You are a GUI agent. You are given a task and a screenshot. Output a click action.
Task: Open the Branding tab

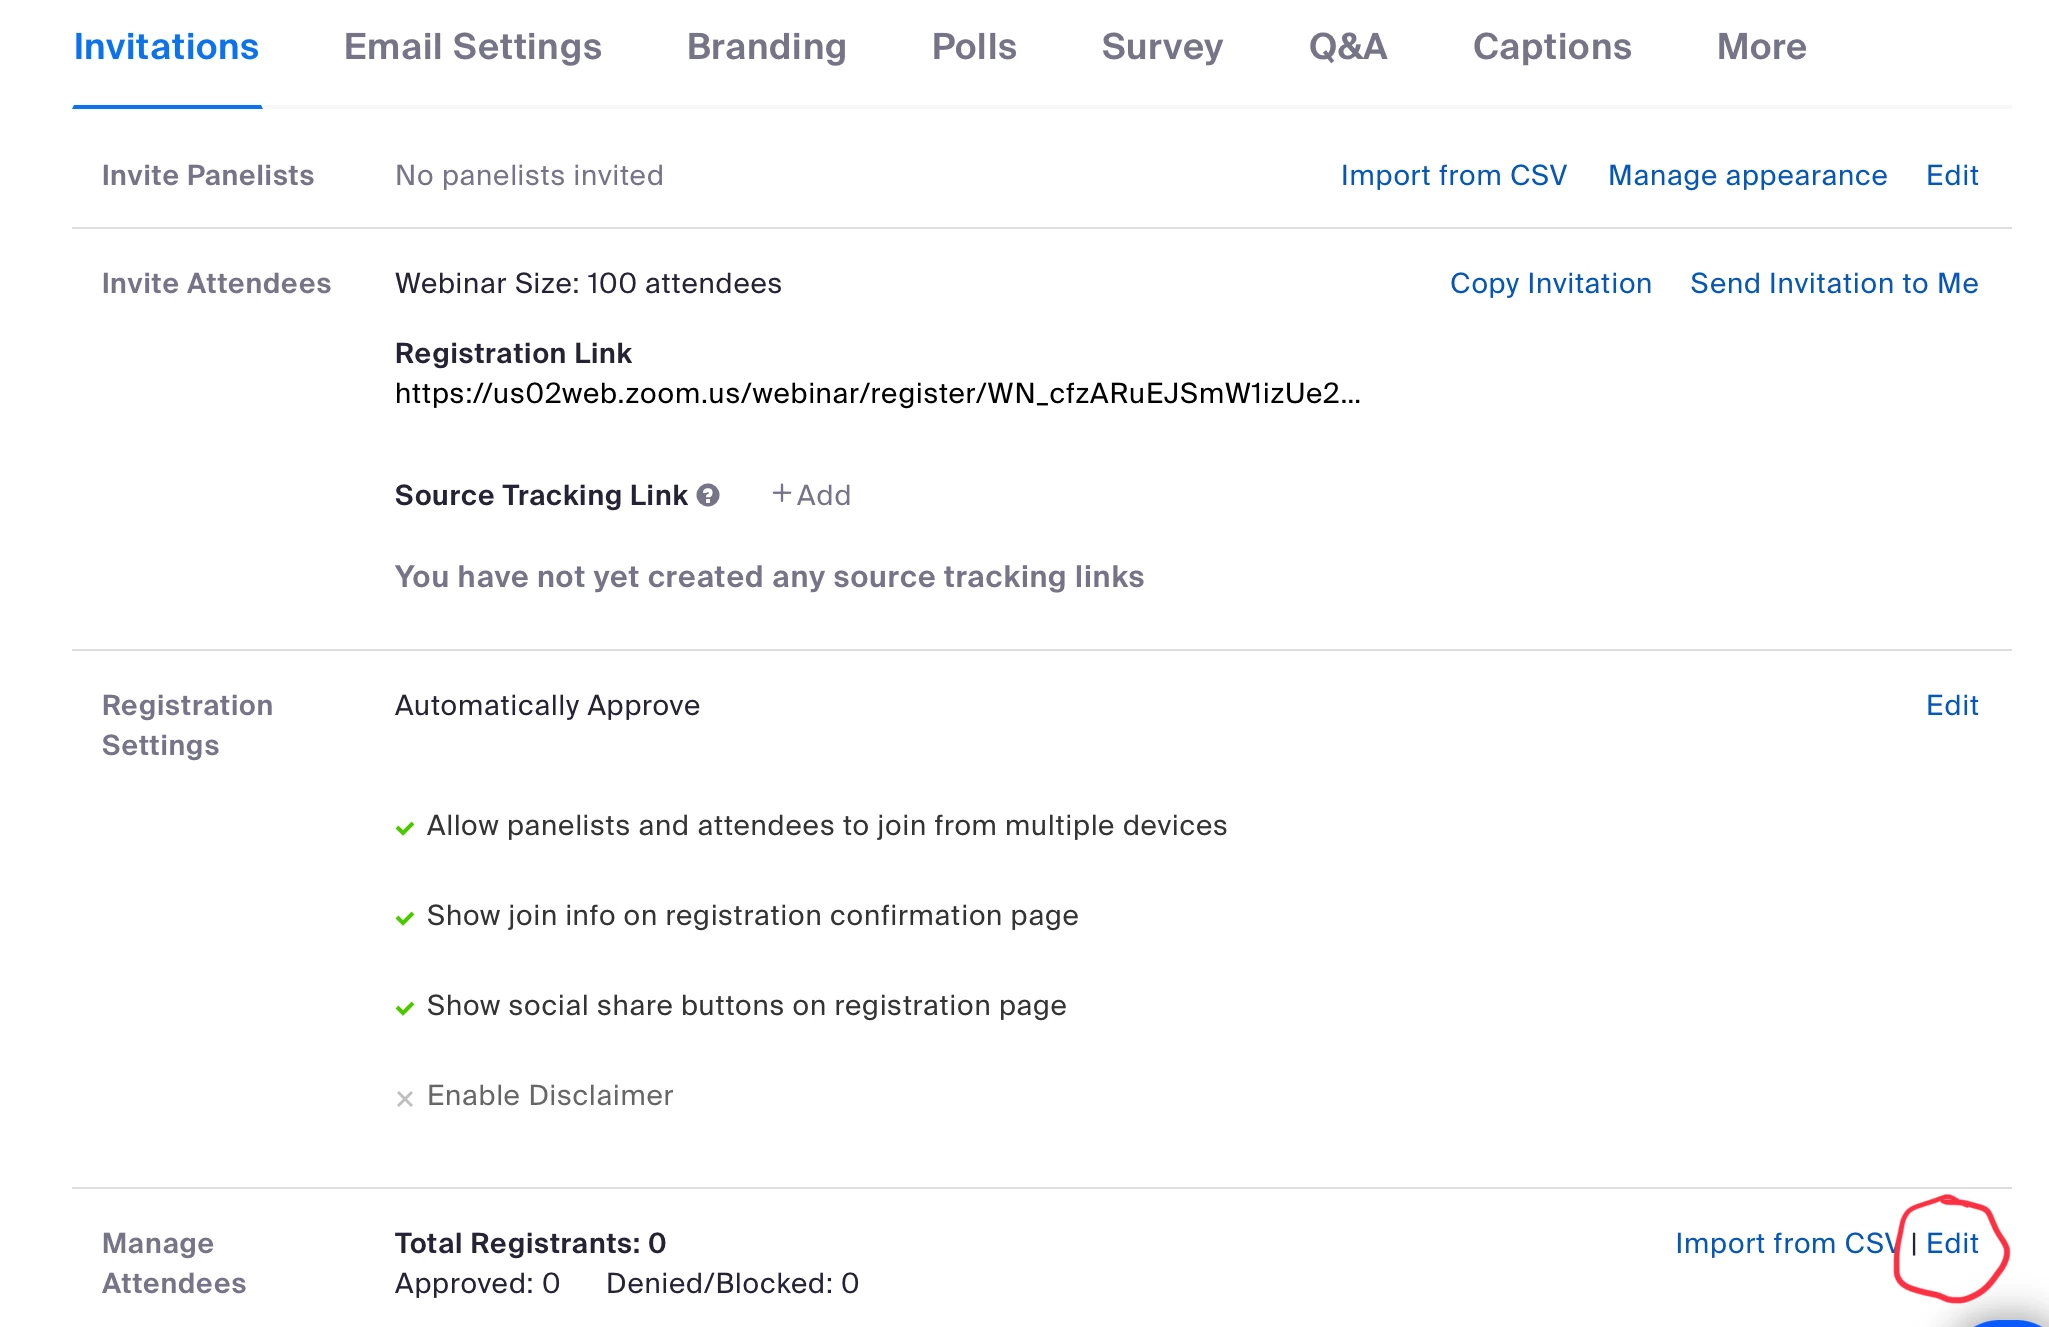[767, 47]
